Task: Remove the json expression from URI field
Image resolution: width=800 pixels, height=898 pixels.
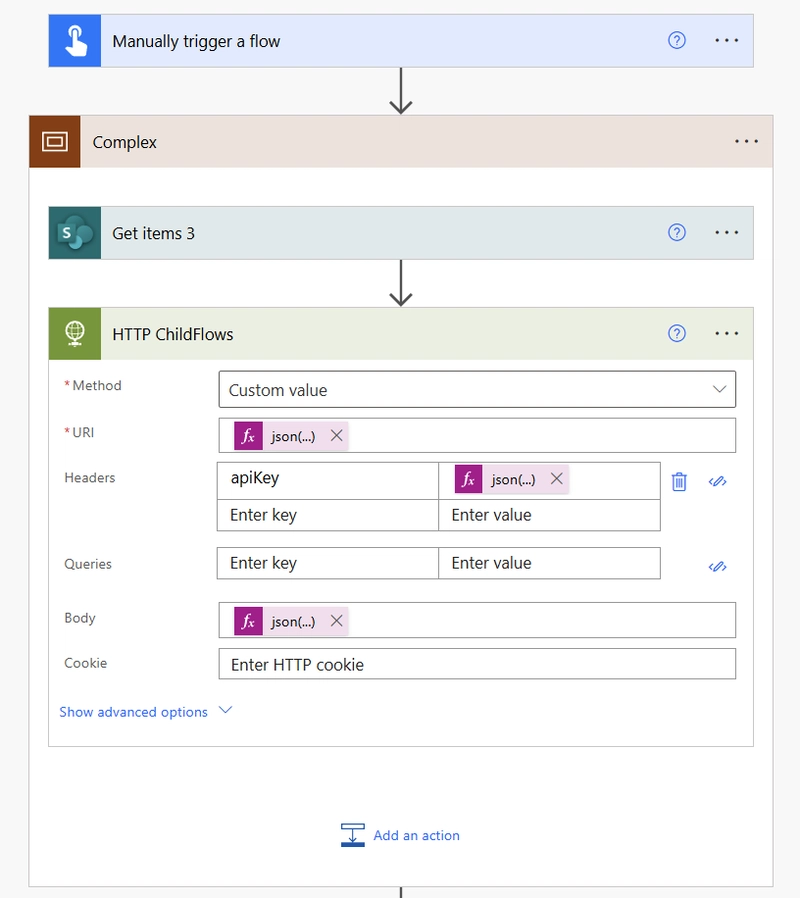Action: click(337, 436)
